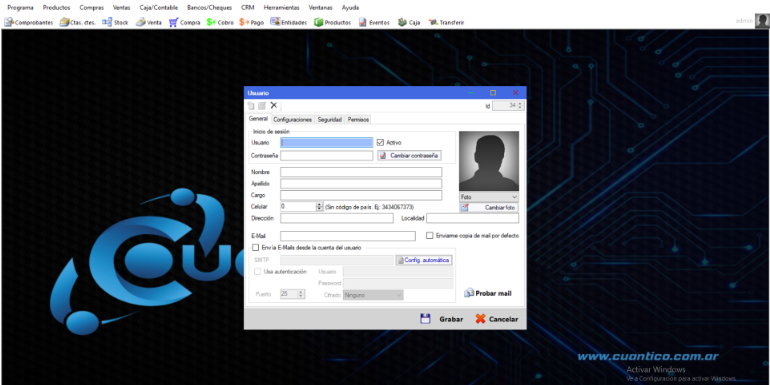
Task: Open the Cifrado Ninguno dropdown
Action: coord(373,295)
